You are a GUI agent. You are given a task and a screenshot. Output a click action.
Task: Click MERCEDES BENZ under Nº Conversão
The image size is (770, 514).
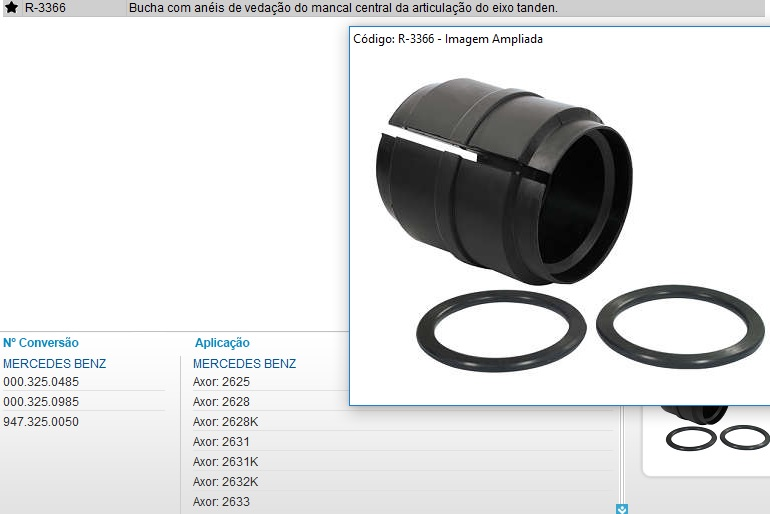tap(54, 364)
